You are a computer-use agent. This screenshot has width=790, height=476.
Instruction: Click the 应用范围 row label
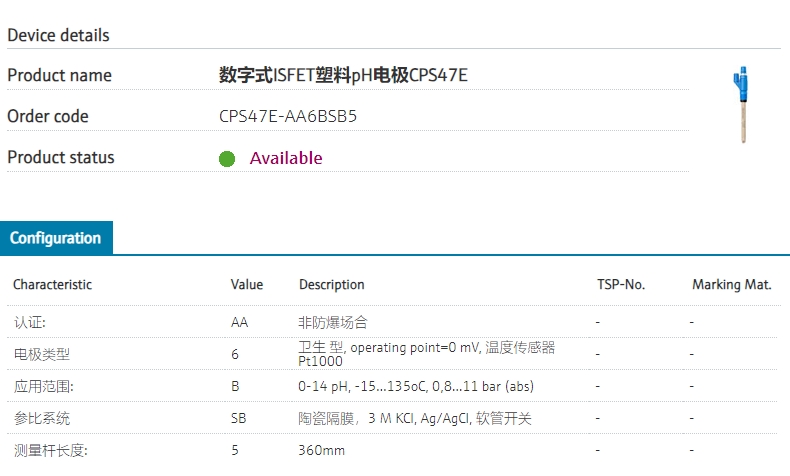coord(43,386)
